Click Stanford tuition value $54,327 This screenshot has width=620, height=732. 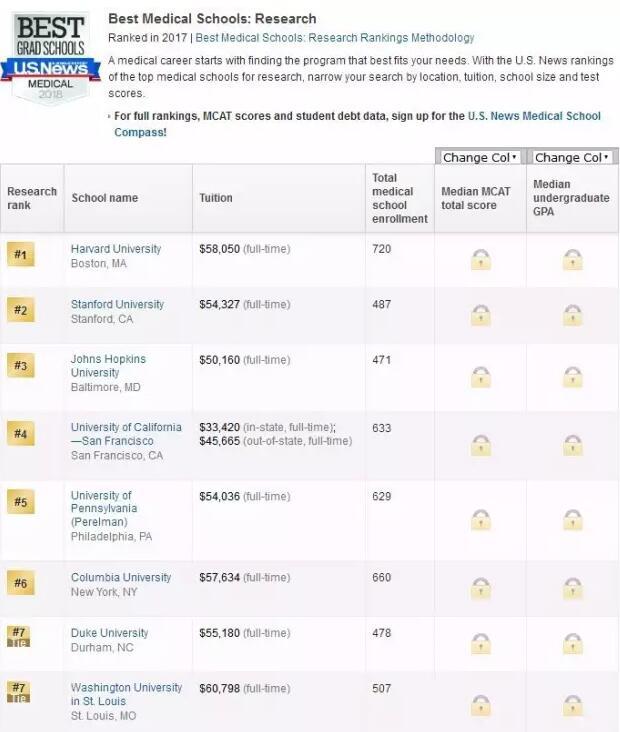(219, 304)
